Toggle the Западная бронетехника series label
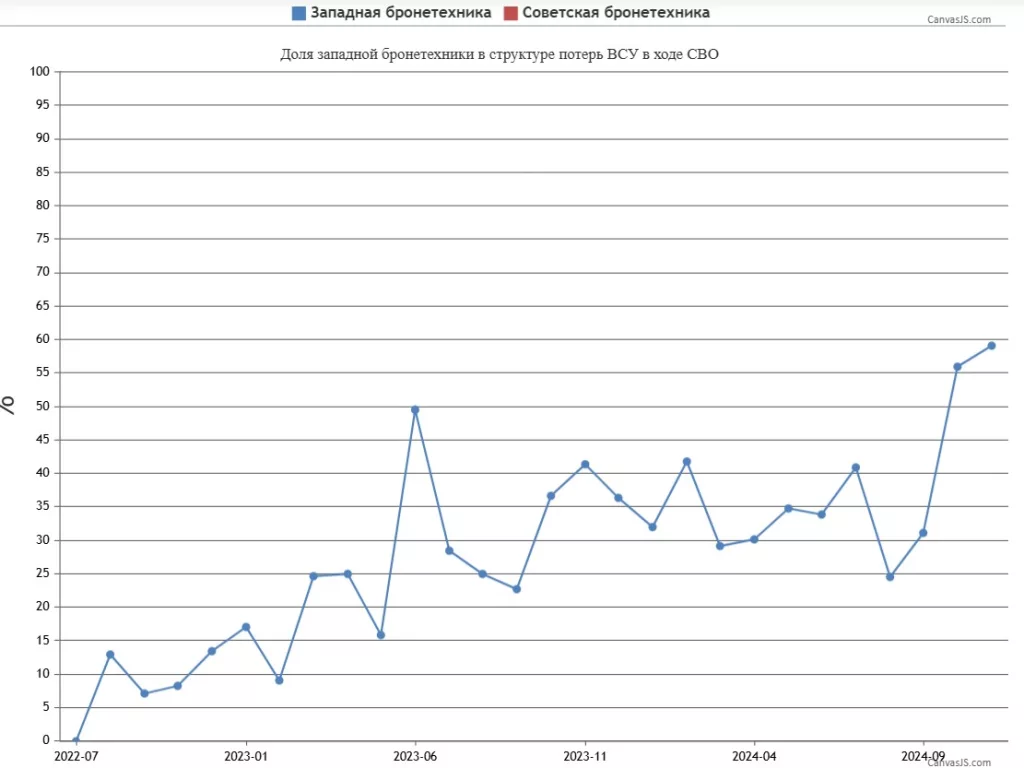1024x768 pixels. 401,13
